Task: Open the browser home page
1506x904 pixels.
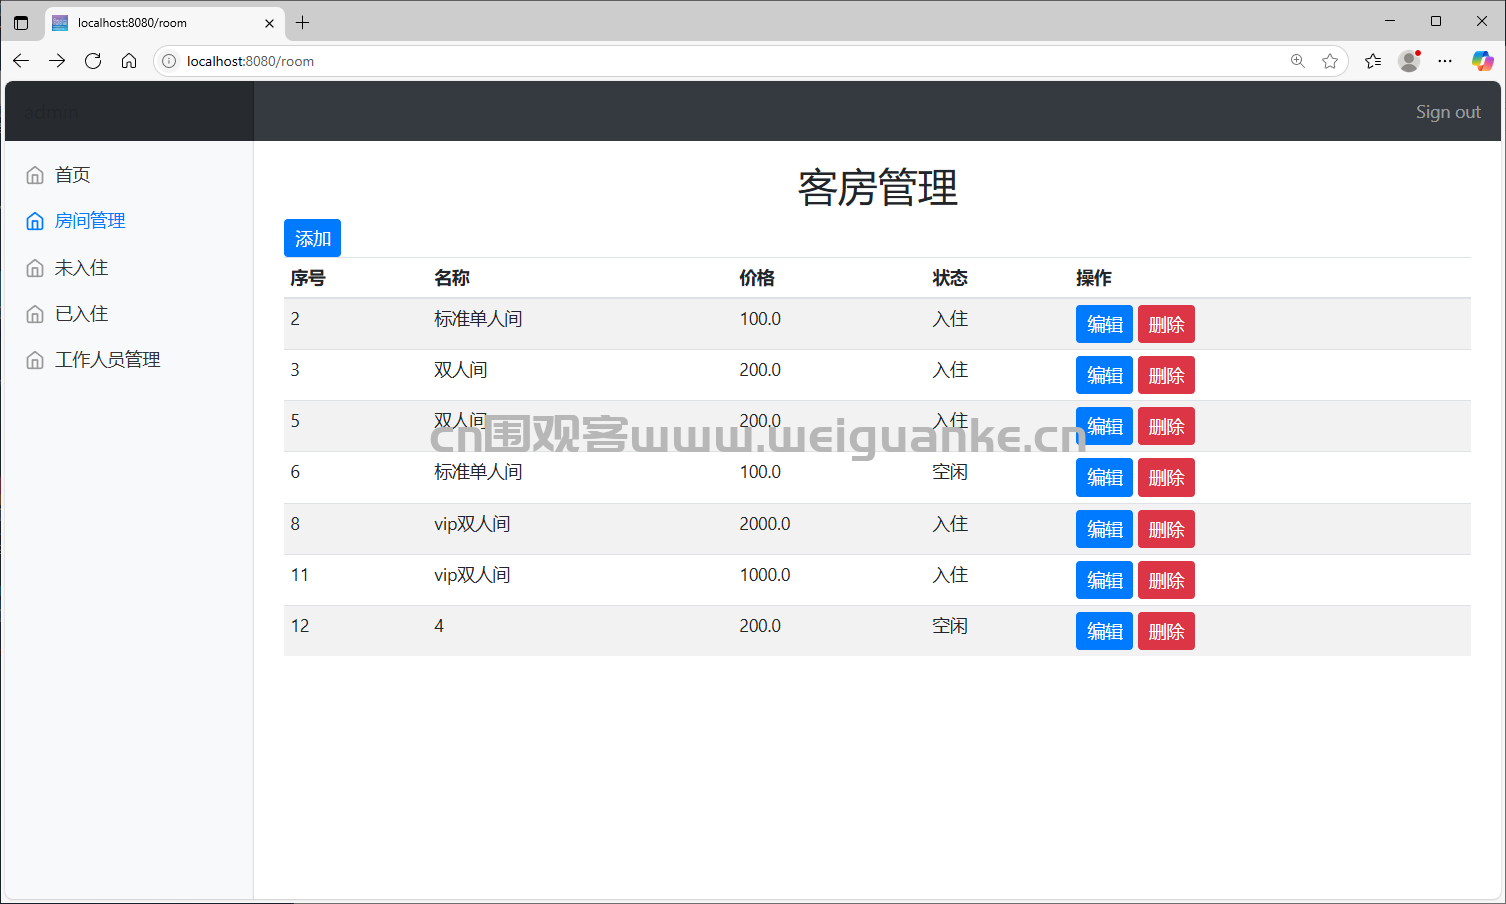Action: click(129, 61)
